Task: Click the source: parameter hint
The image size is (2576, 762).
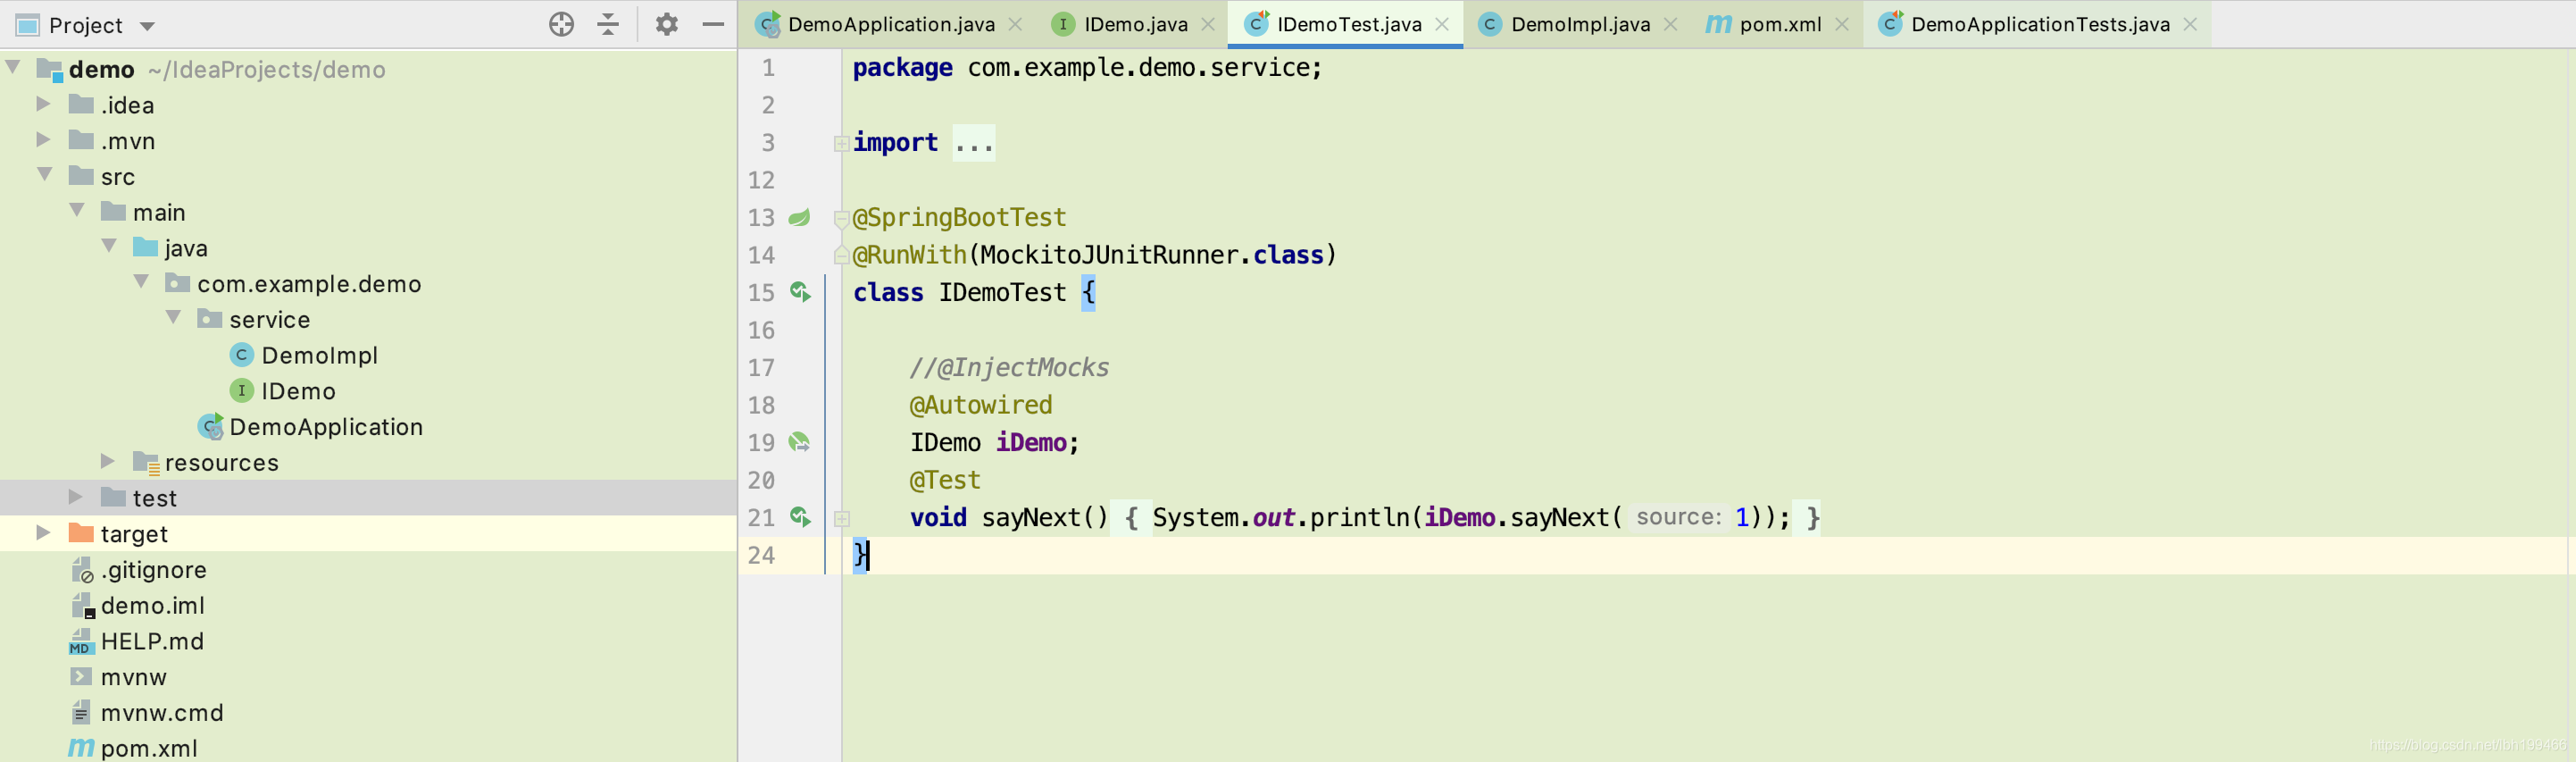Action: click(1678, 517)
